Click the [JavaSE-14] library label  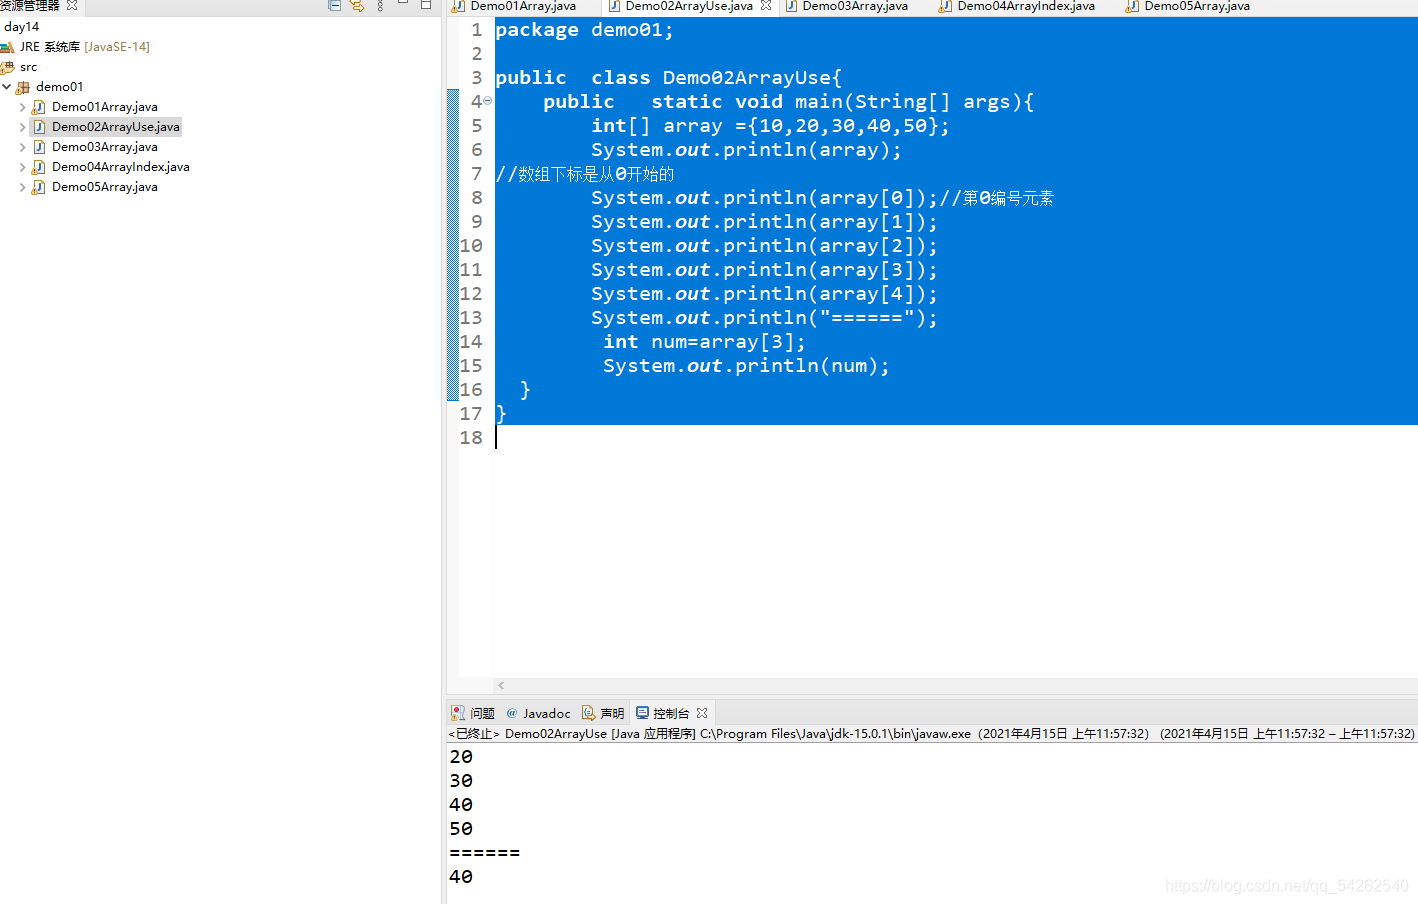coord(117,47)
